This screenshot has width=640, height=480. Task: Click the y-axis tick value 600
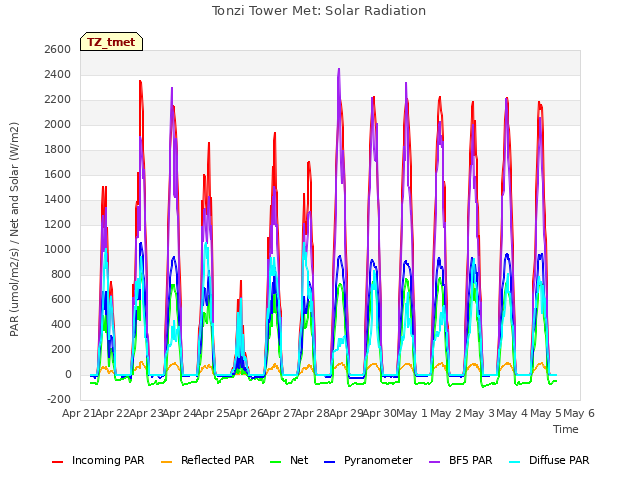tap(61, 300)
